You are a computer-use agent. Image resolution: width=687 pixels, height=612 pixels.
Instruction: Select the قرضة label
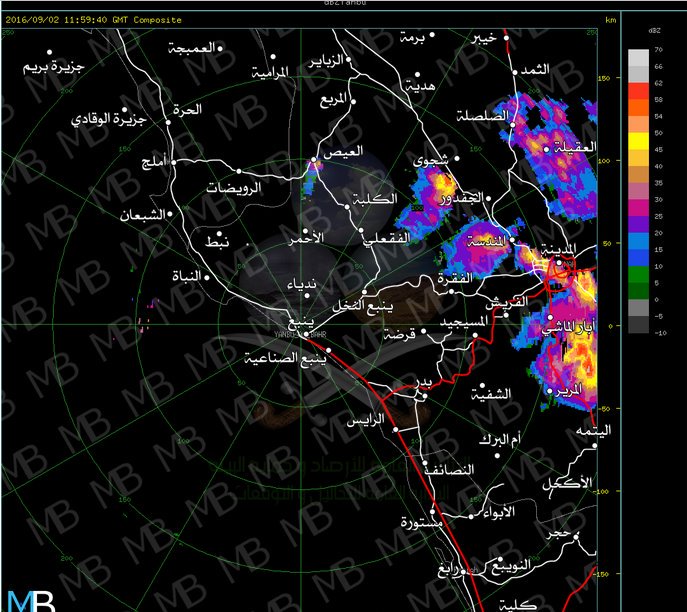pos(400,335)
